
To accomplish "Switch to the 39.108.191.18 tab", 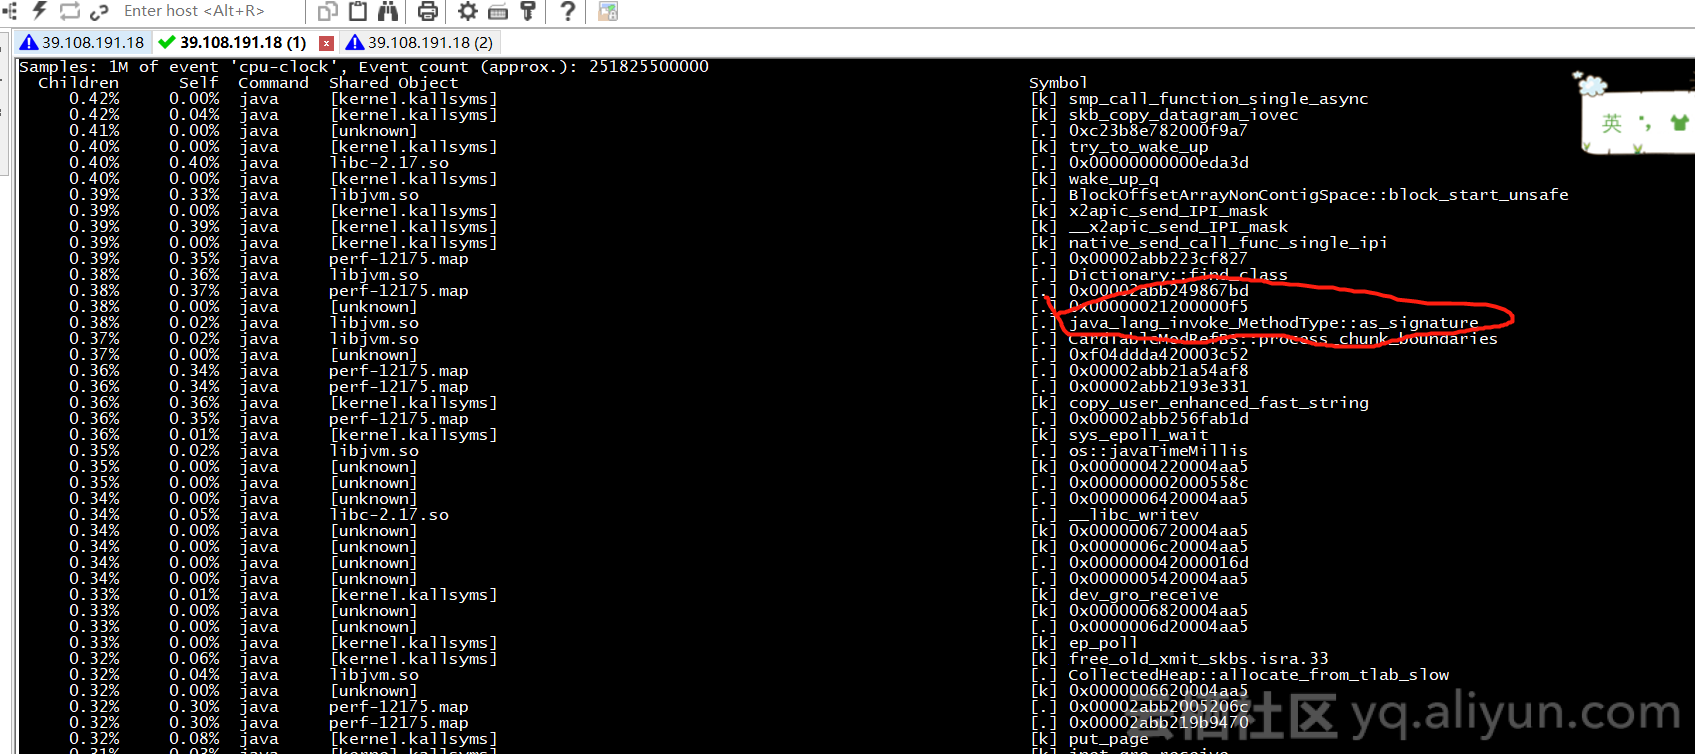I will tap(83, 42).
